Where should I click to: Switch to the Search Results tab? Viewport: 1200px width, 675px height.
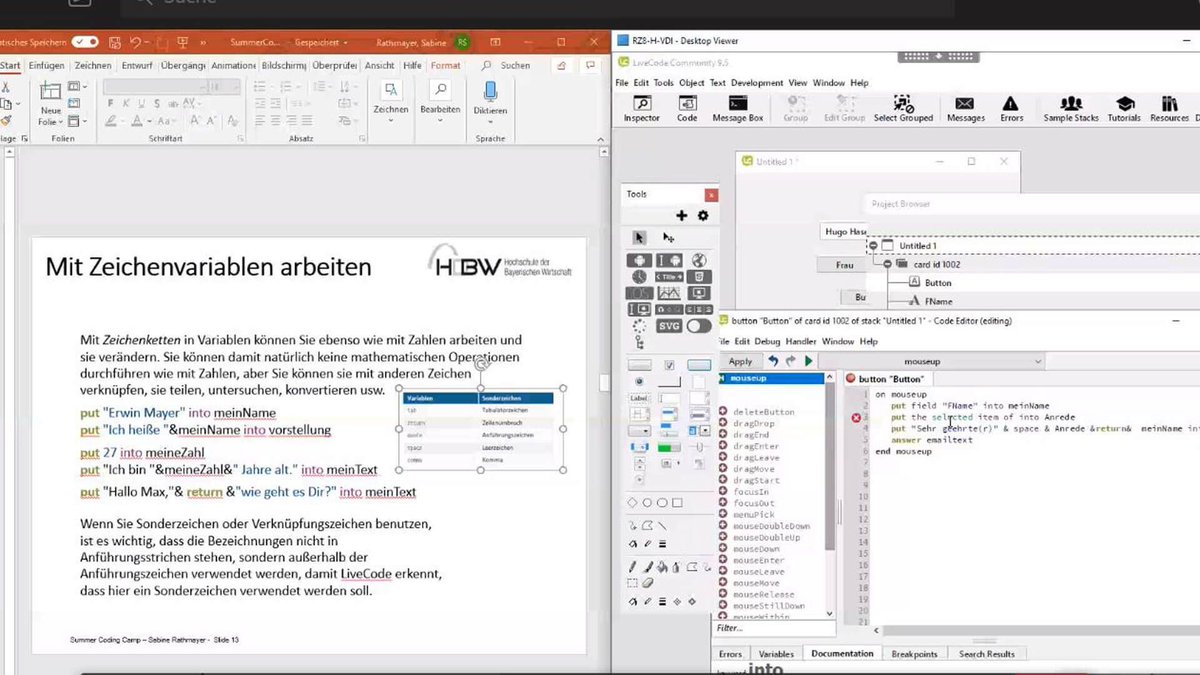tap(987, 654)
